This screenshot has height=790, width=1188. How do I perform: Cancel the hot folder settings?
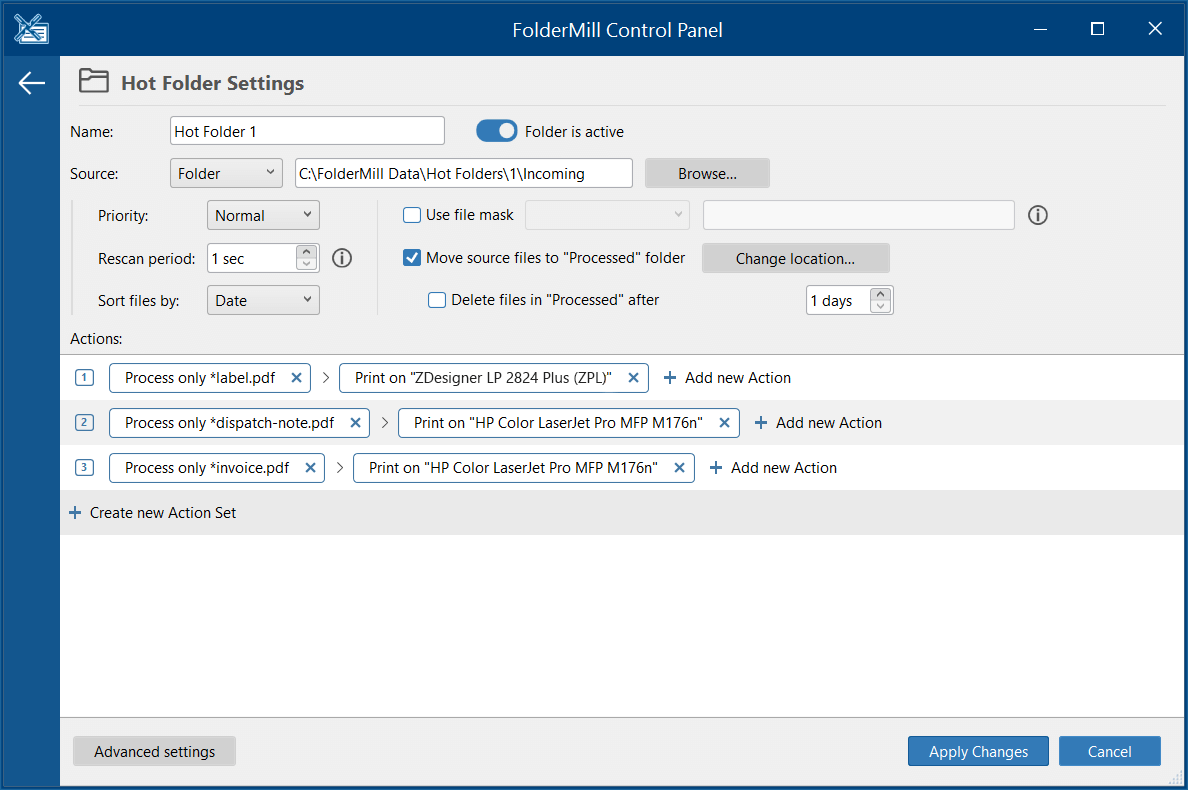click(x=1109, y=751)
